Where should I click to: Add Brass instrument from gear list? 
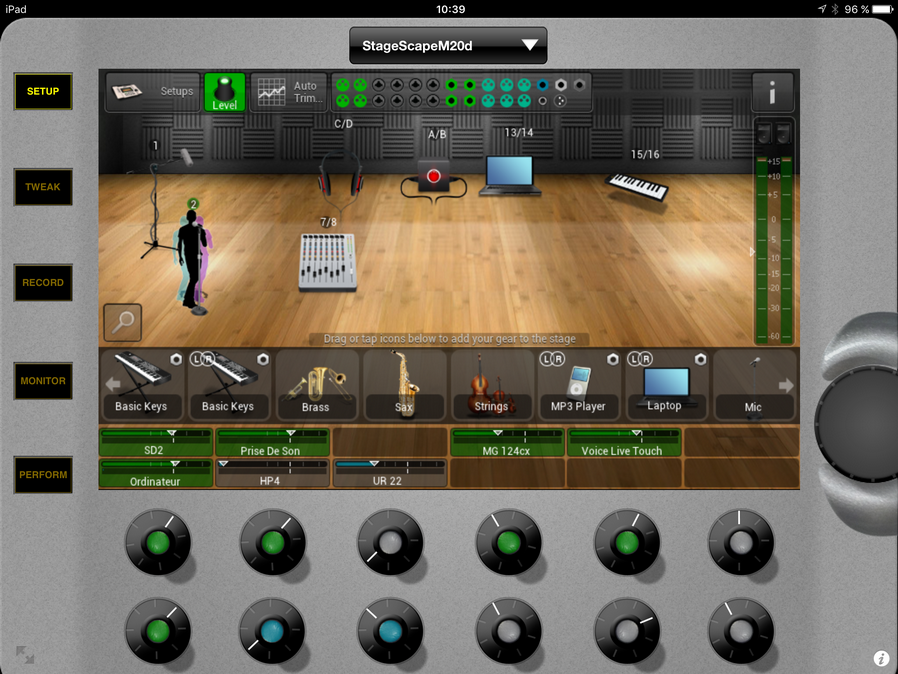pos(317,384)
